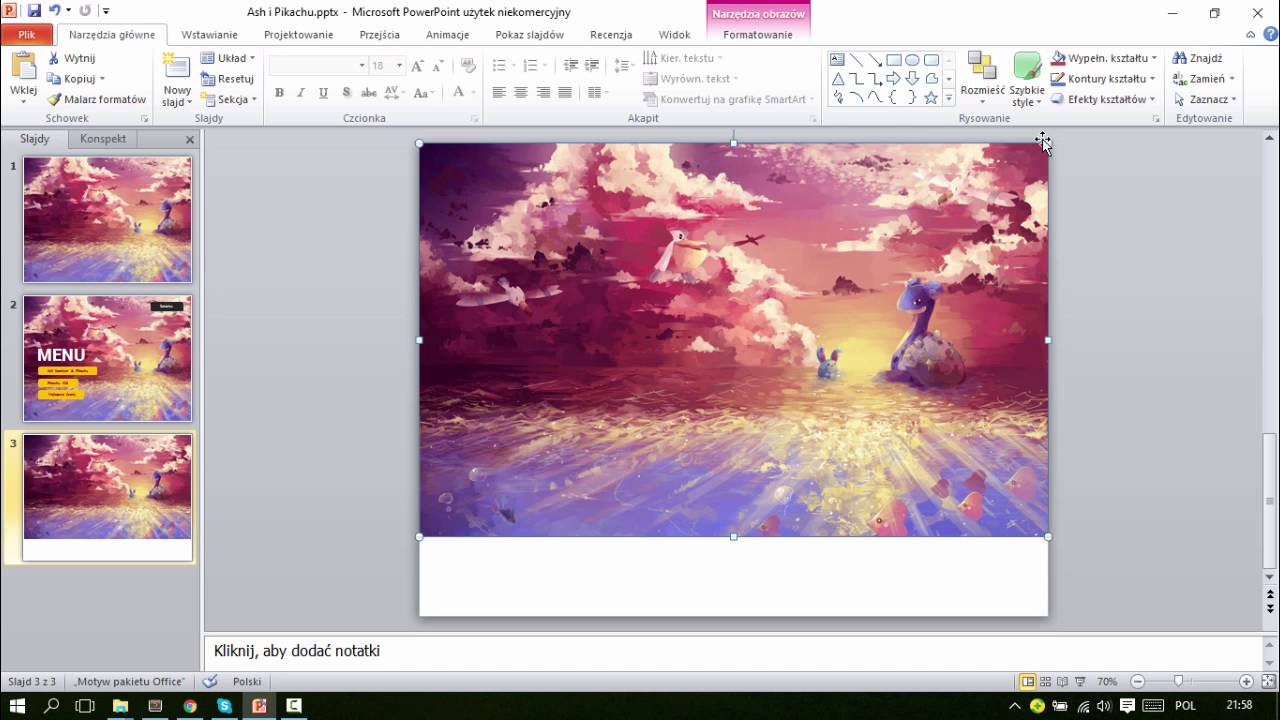The image size is (1280, 720).
Task: Switch to normal view in status bar
Action: (x=1027, y=682)
